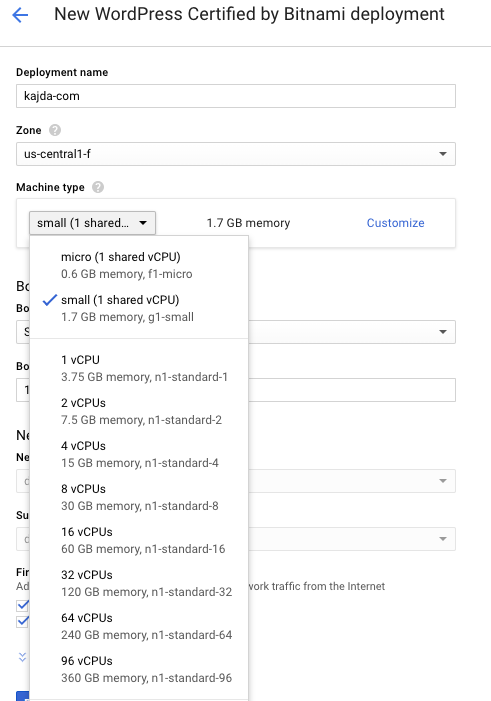Click the Customize link
The width and height of the screenshot is (491, 701).
(x=395, y=223)
